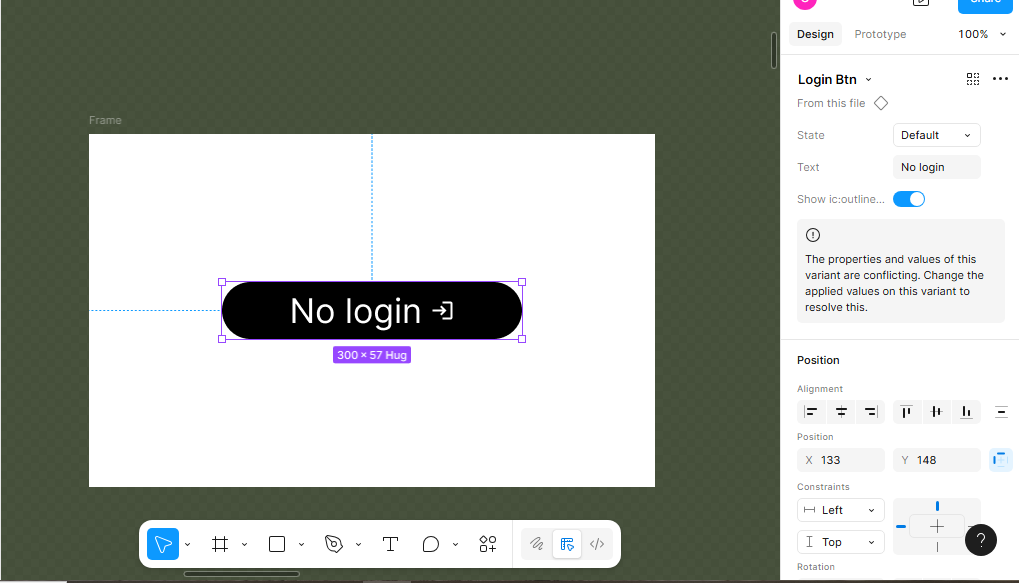The image size is (1019, 583).
Task: Click the top constraint marker in widget
Action: tap(937, 506)
